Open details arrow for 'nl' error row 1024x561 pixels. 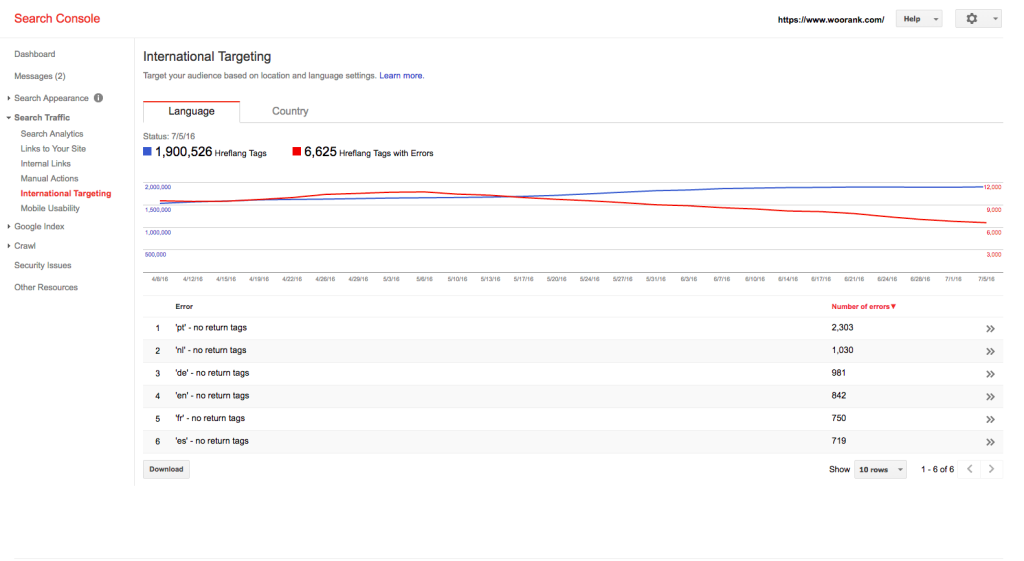[990, 351]
